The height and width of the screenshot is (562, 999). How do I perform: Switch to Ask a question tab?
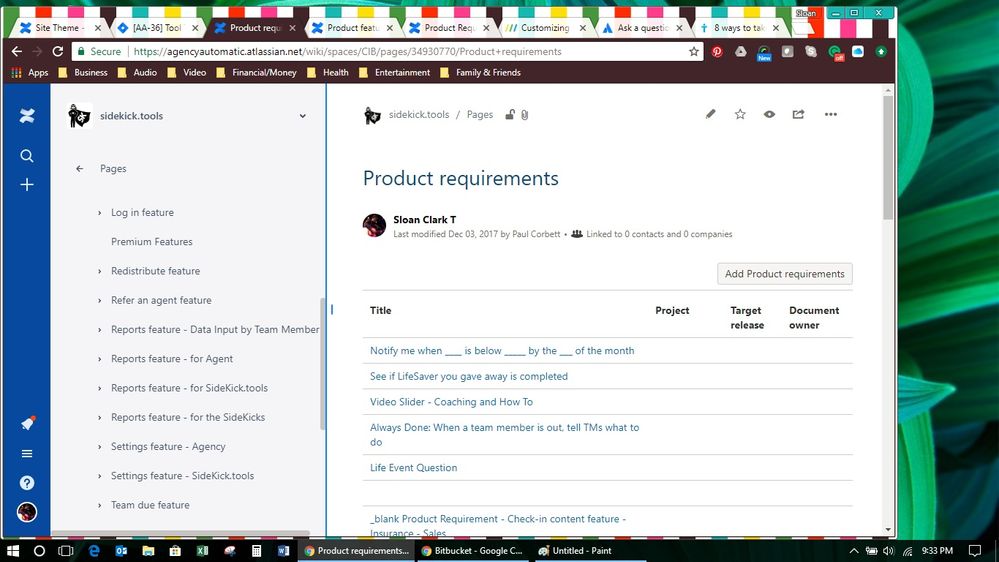[x=642, y=27]
